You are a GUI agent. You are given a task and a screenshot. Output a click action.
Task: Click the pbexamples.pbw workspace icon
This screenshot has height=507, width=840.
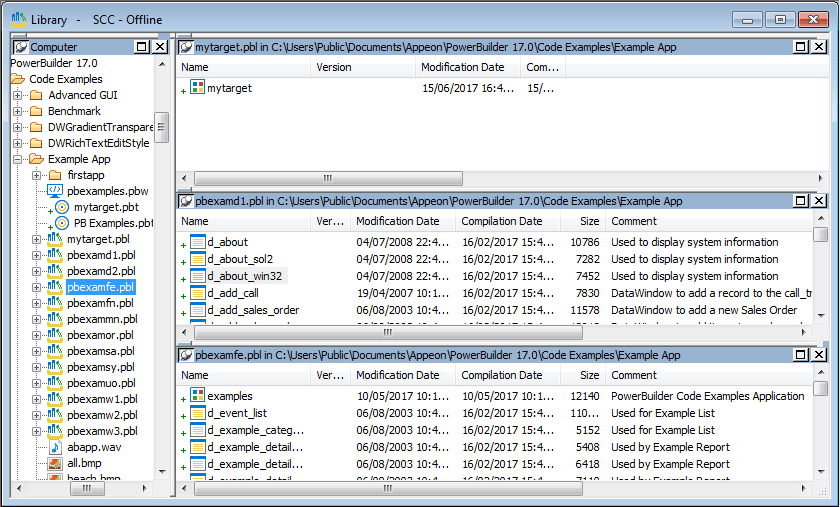click(55, 191)
